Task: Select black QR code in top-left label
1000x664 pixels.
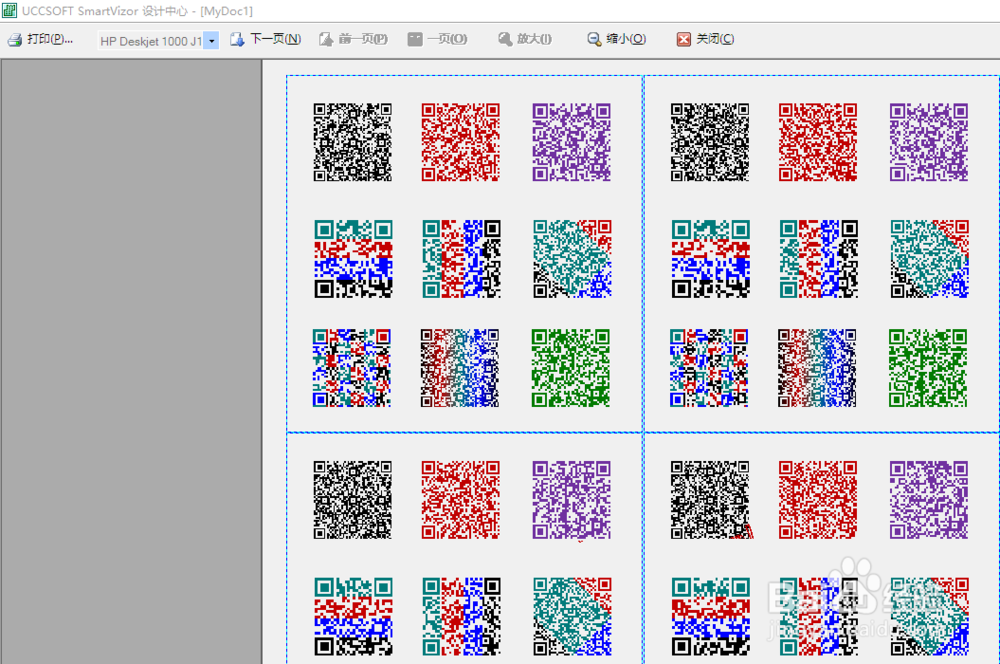Action: (353, 142)
